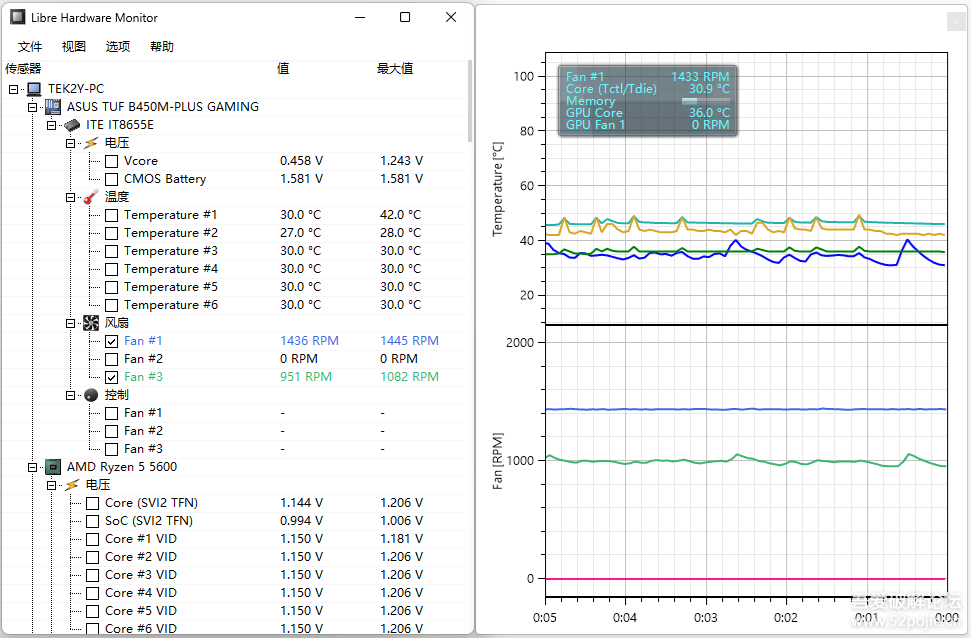Click the control gauge icon next to 控制
This screenshot has width=971, height=638.
tap(89, 394)
